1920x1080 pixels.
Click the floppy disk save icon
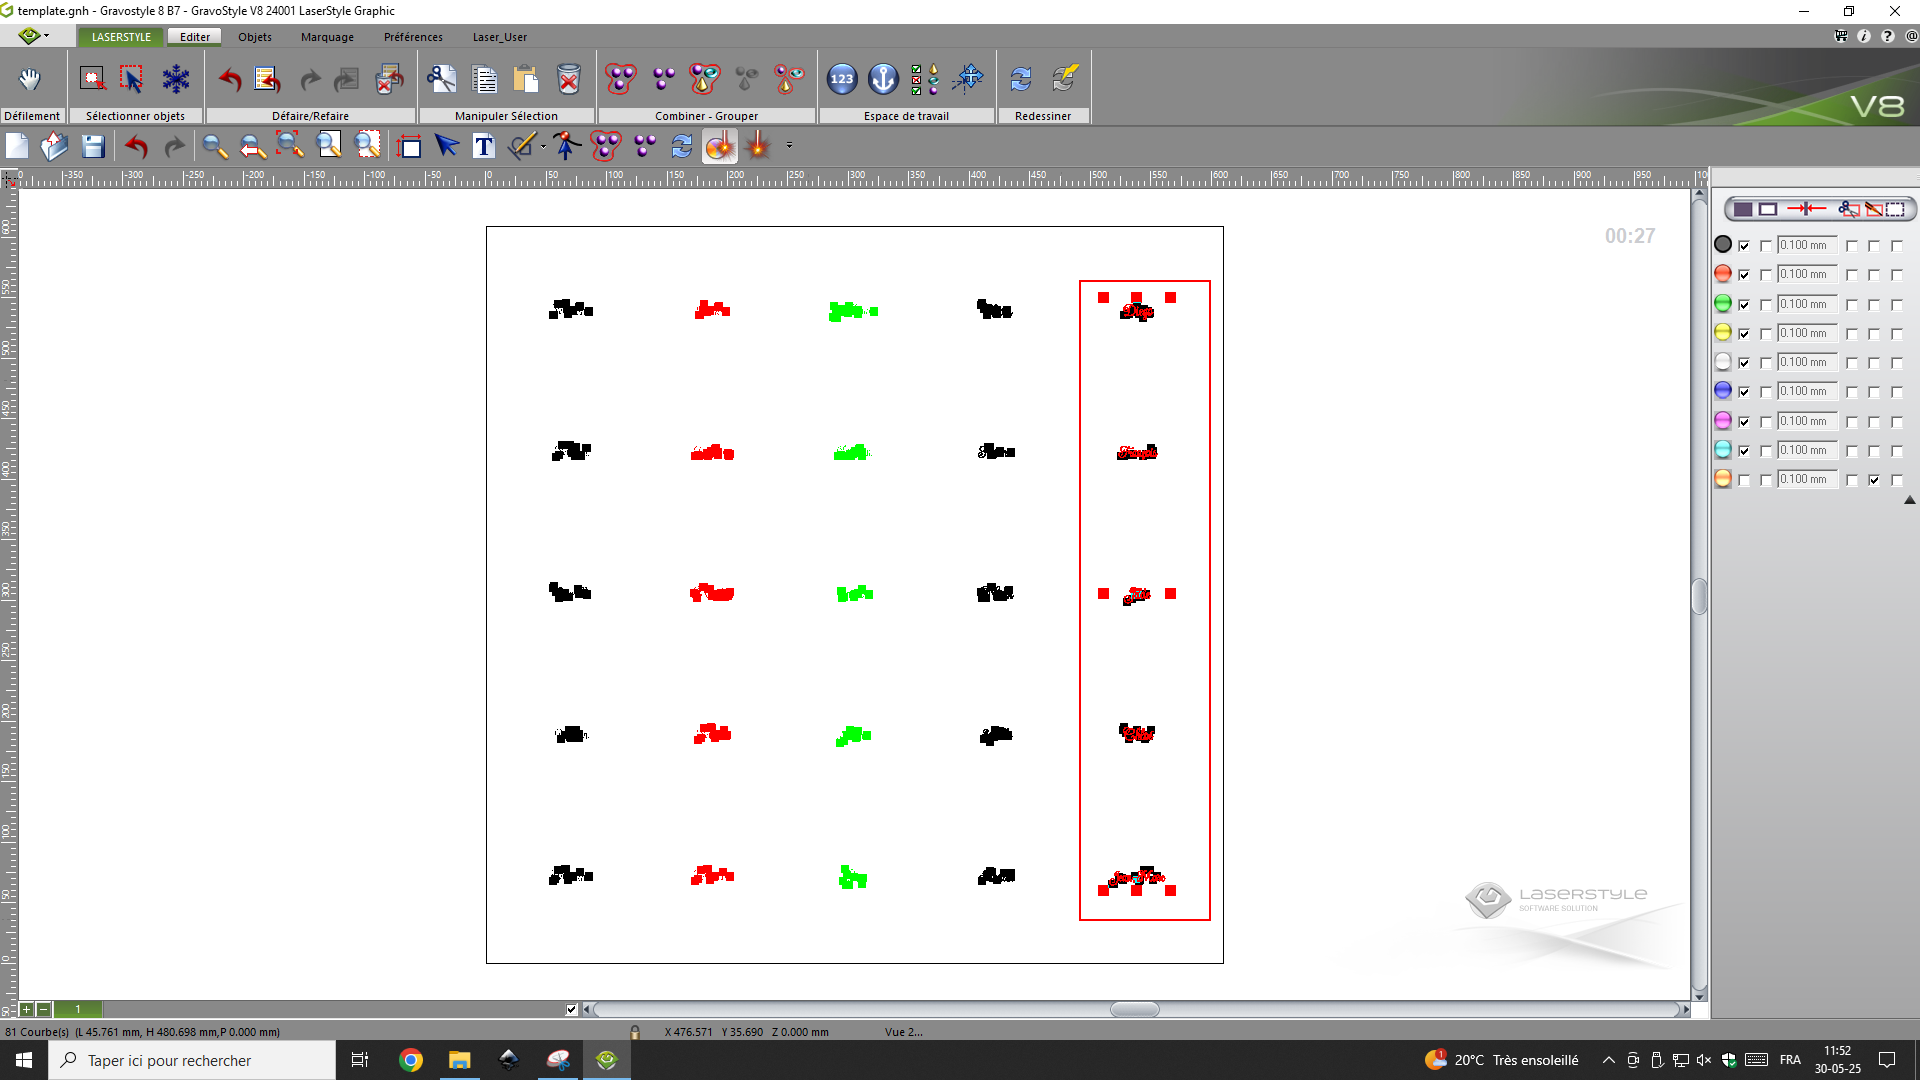93,147
